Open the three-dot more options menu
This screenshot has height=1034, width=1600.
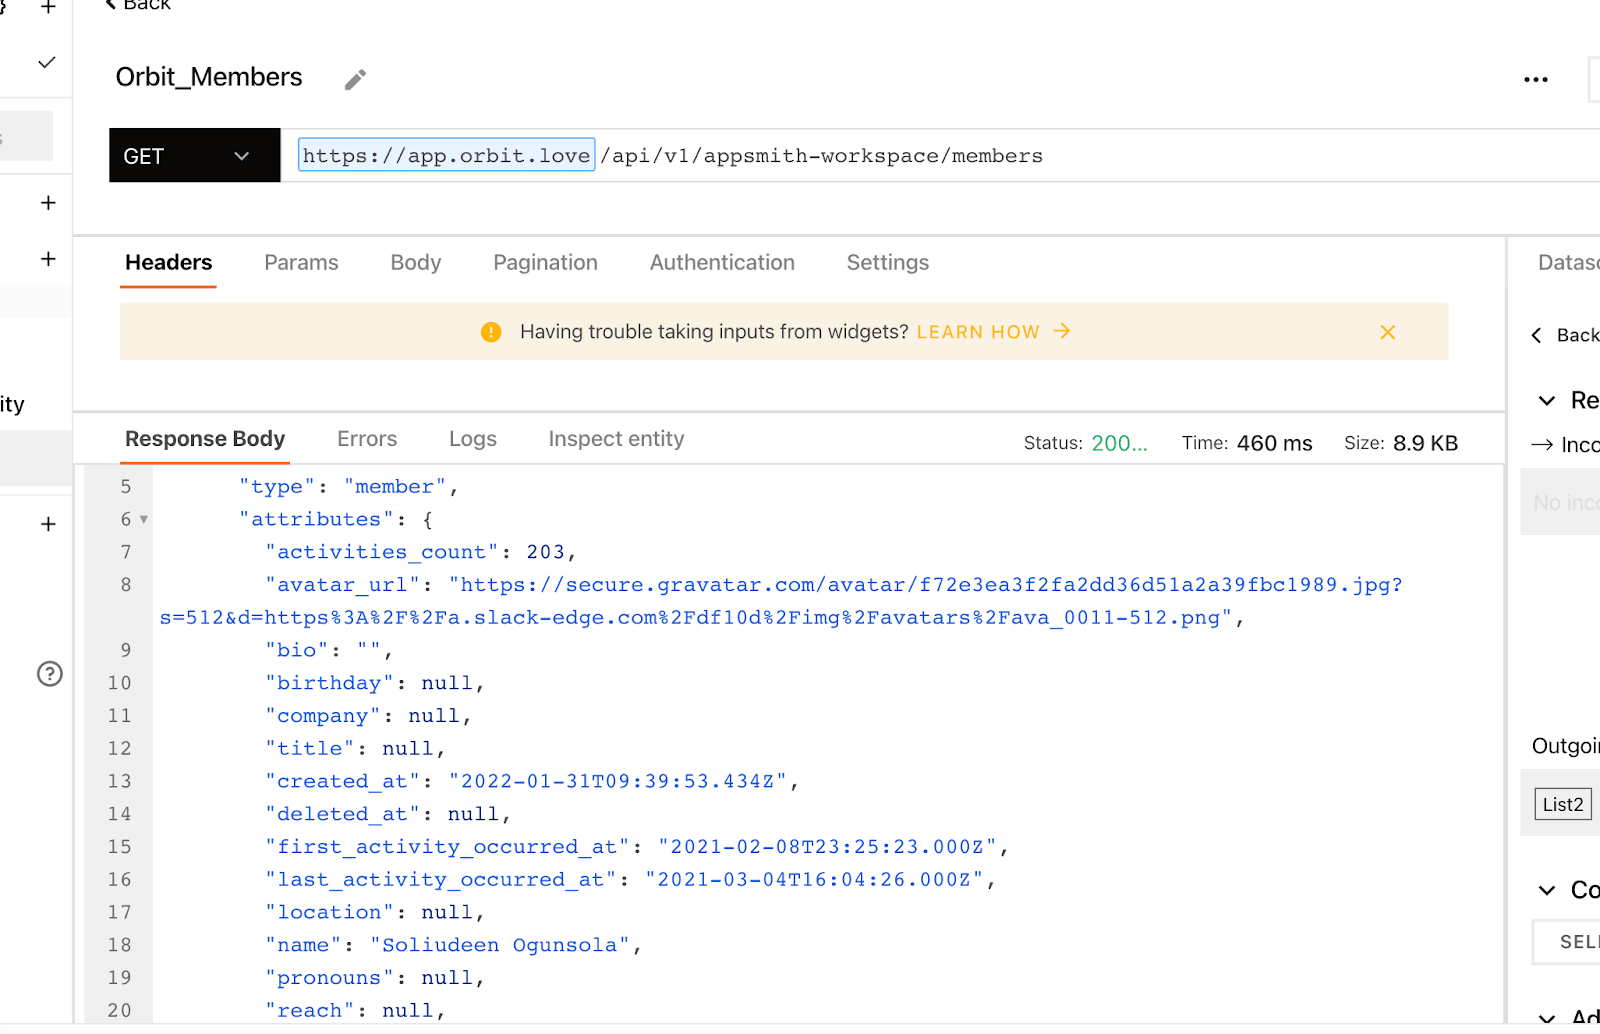[x=1535, y=80]
